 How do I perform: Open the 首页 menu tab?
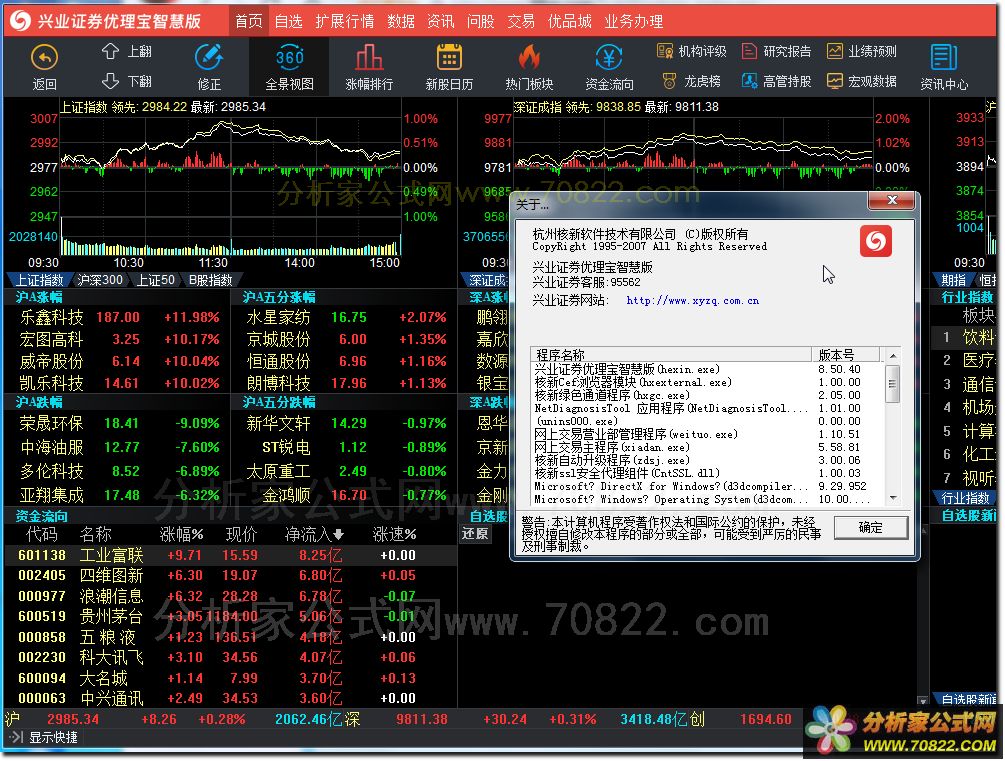pyautogui.click(x=249, y=21)
